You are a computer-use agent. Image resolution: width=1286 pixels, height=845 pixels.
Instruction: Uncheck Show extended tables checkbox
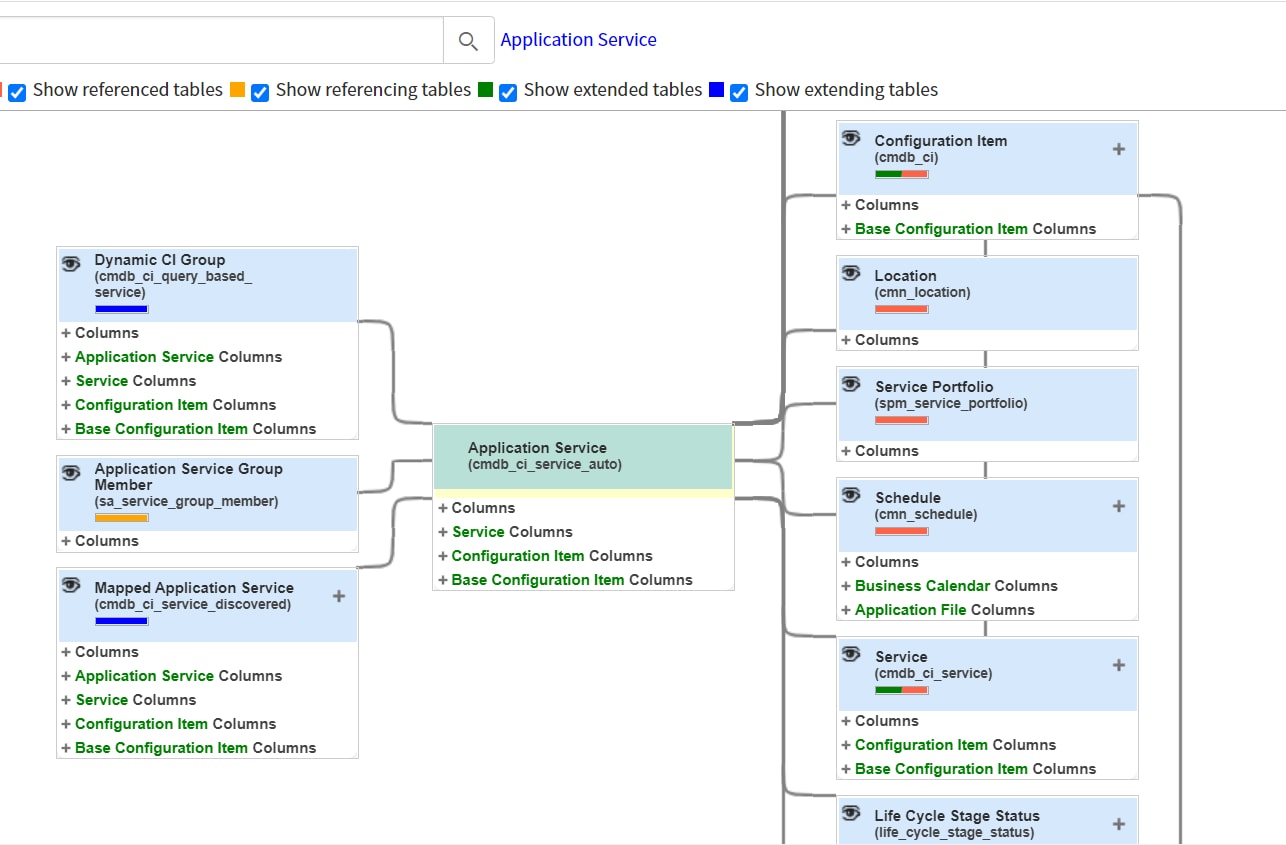point(508,92)
